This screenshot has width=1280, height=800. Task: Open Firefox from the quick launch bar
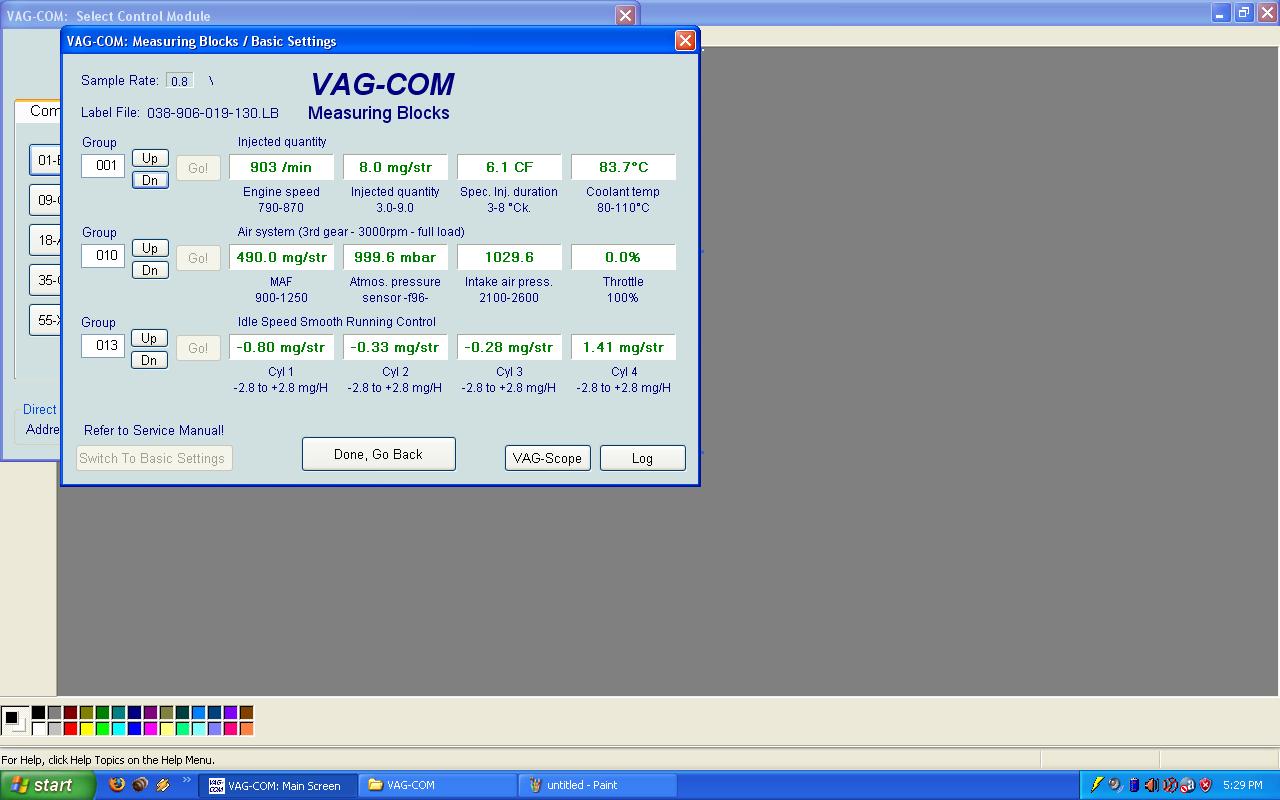(x=117, y=785)
